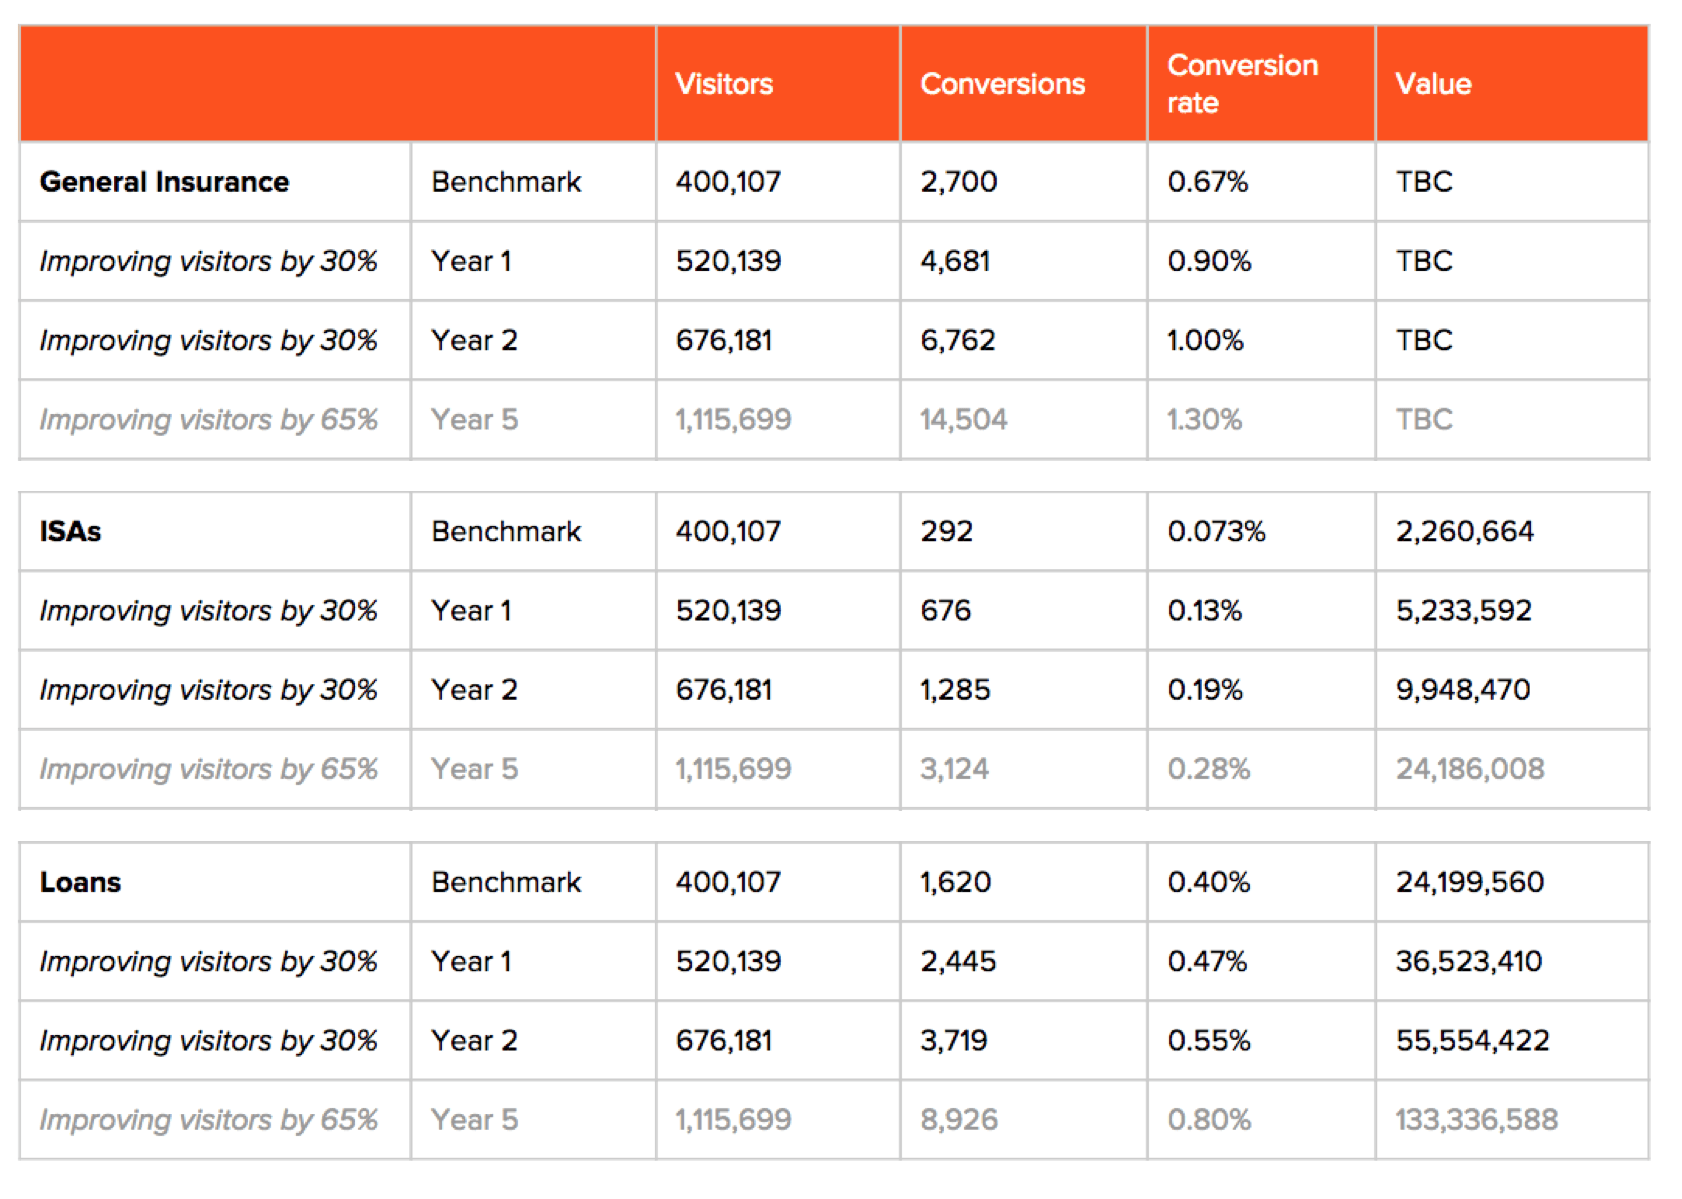Click General Insurance benchmark conversions 2,700
The height and width of the screenshot is (1199, 1682).
coord(958,182)
